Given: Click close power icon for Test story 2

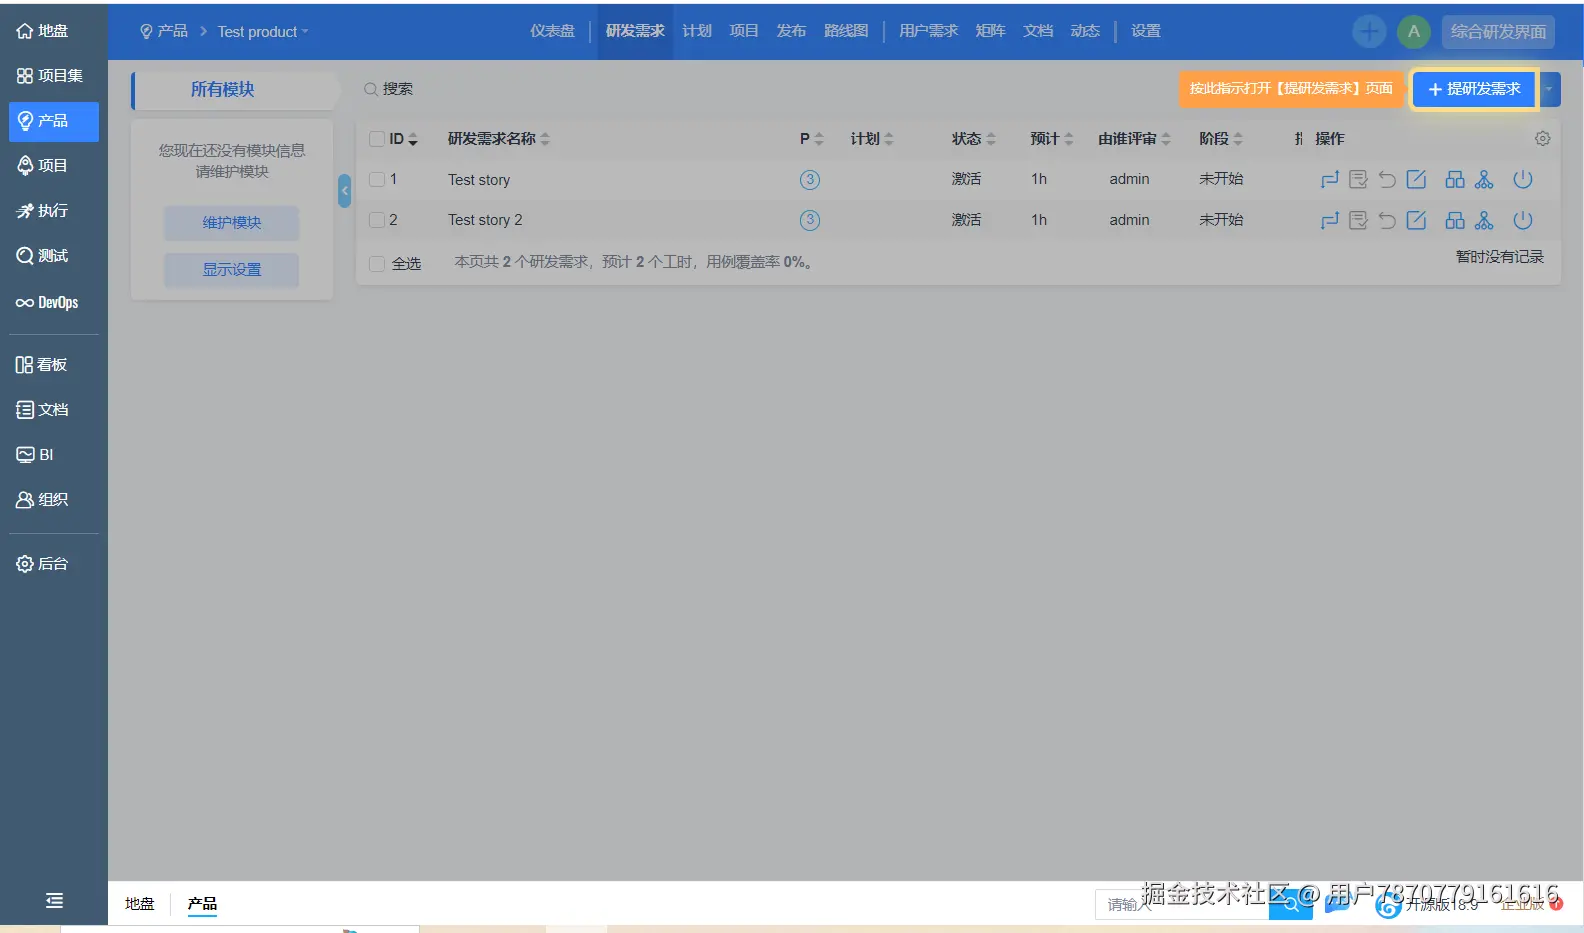Looking at the screenshot, I should coord(1523,221).
